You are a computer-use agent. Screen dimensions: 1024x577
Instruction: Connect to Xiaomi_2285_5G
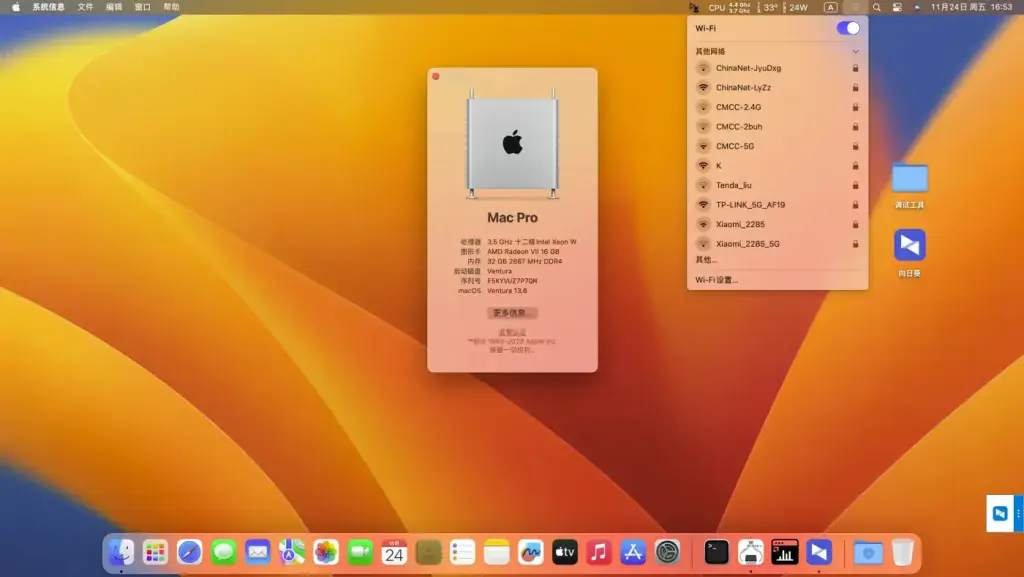777,244
